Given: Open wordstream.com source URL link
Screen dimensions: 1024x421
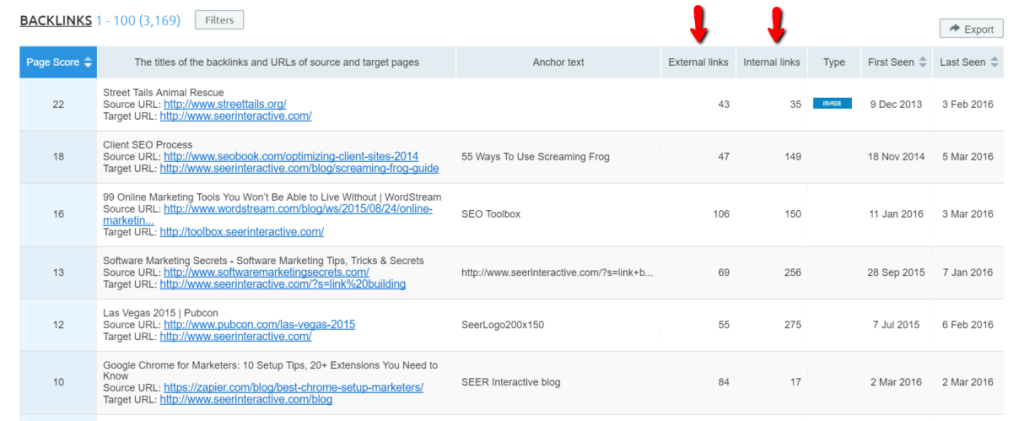Looking at the screenshot, I should [302, 208].
